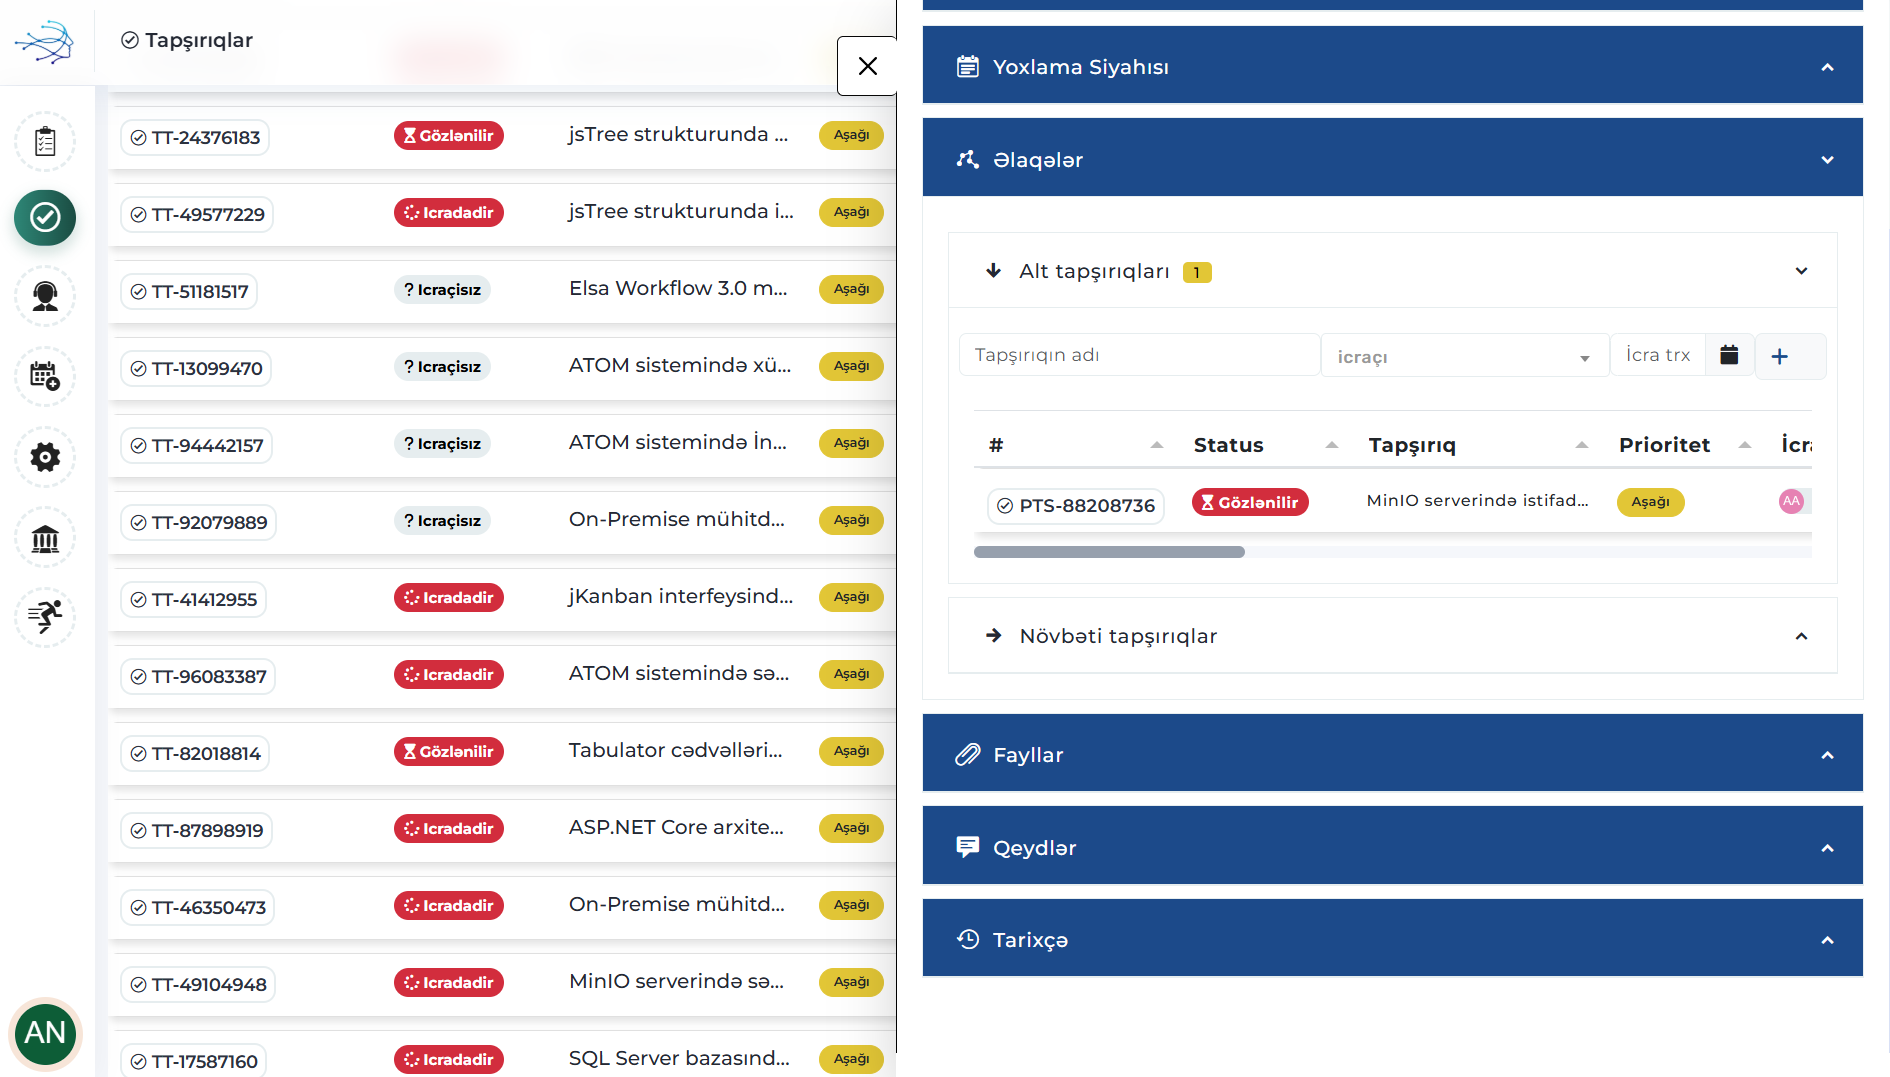This screenshot has width=1890, height=1077.
Task: Open subtask PTS-88208736
Action: tap(1075, 505)
